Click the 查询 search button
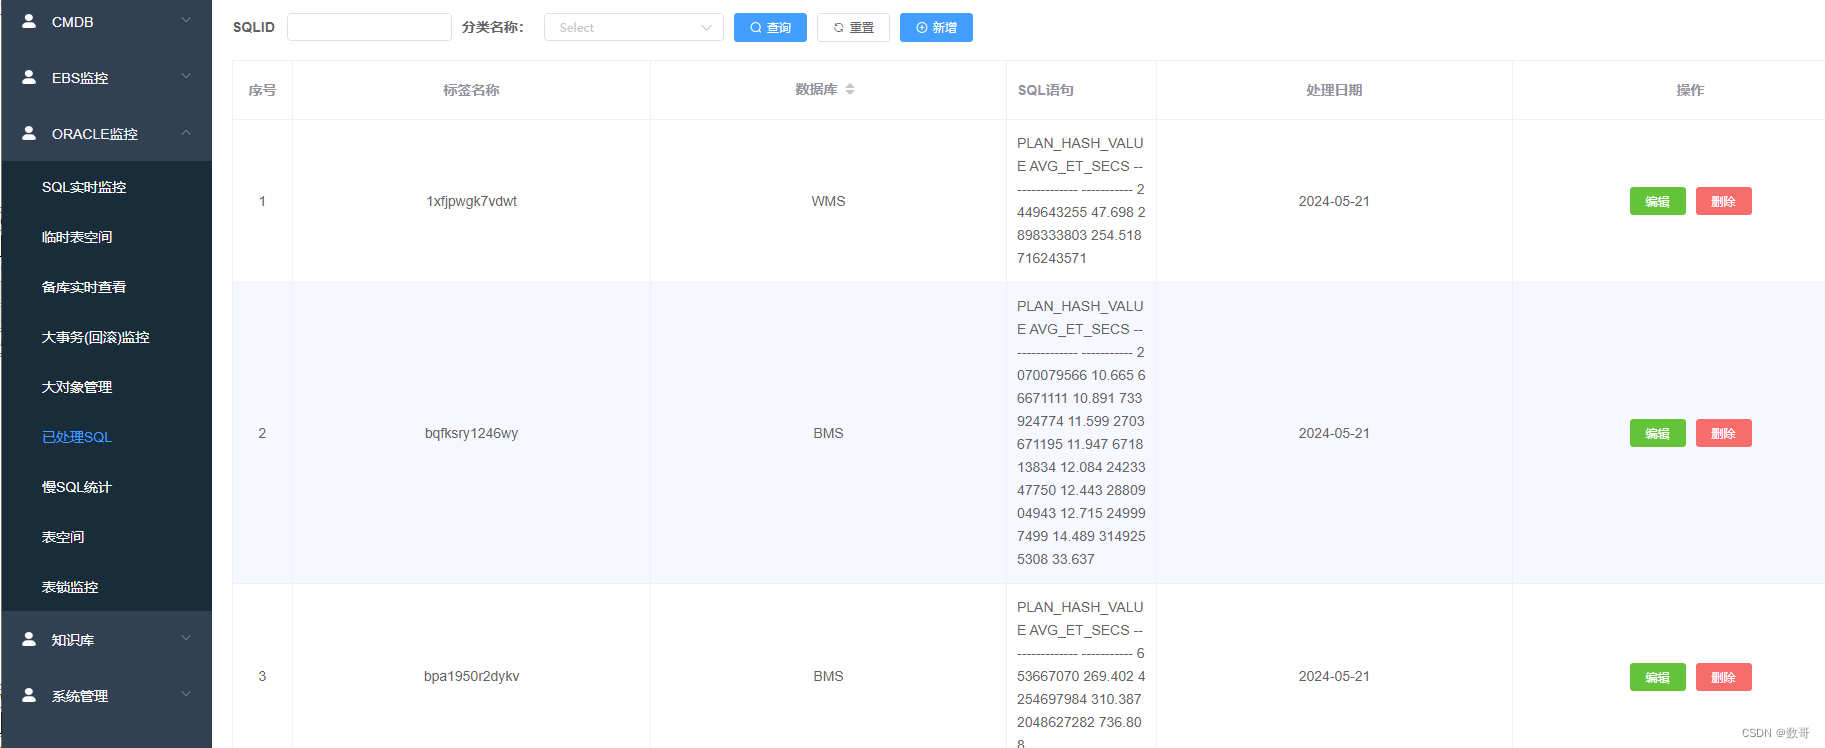Image resolution: width=1825 pixels, height=748 pixels. [770, 27]
